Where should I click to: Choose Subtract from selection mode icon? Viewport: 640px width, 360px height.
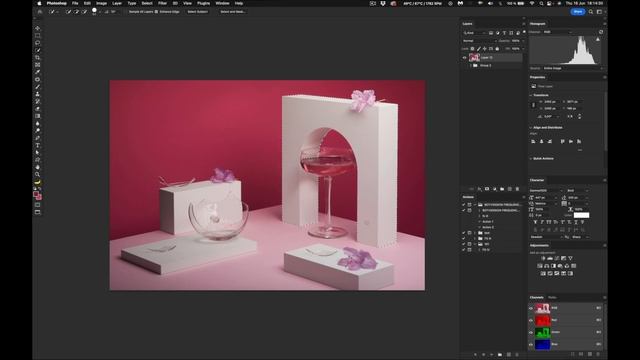(x=84, y=12)
